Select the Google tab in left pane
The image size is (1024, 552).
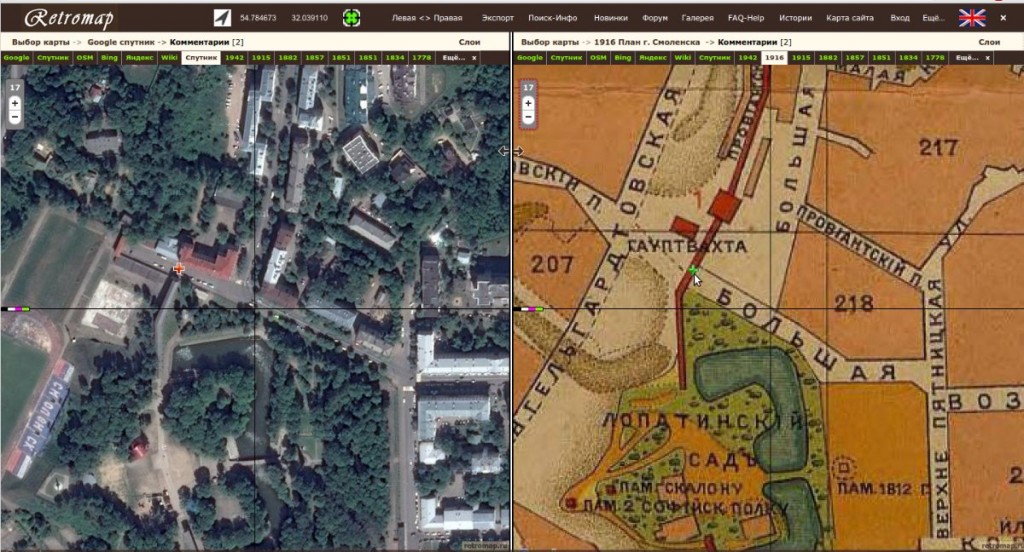coord(16,57)
